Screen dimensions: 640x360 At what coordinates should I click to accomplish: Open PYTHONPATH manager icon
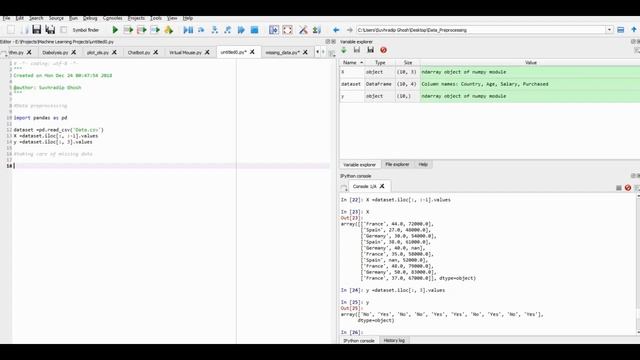(316, 30)
